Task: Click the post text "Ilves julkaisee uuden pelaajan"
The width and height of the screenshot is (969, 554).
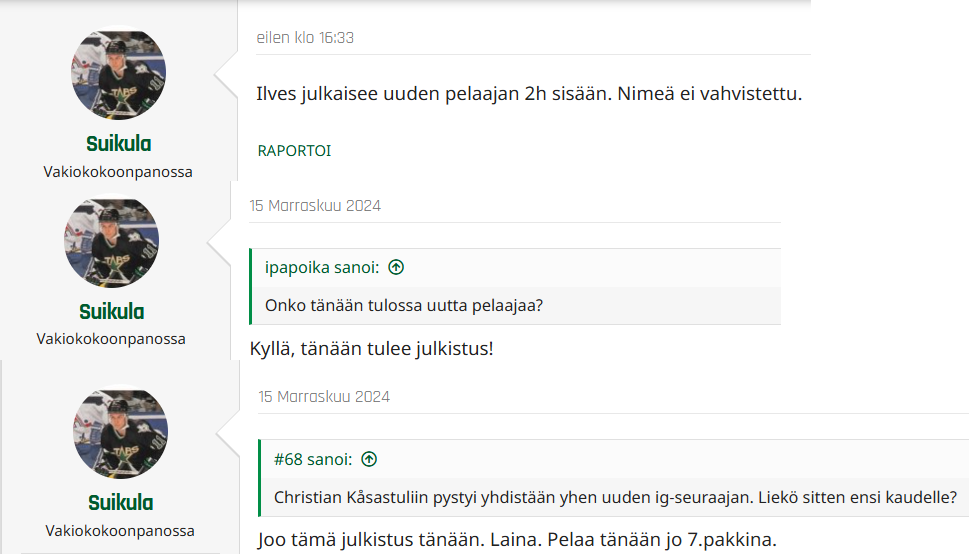Action: (x=530, y=95)
